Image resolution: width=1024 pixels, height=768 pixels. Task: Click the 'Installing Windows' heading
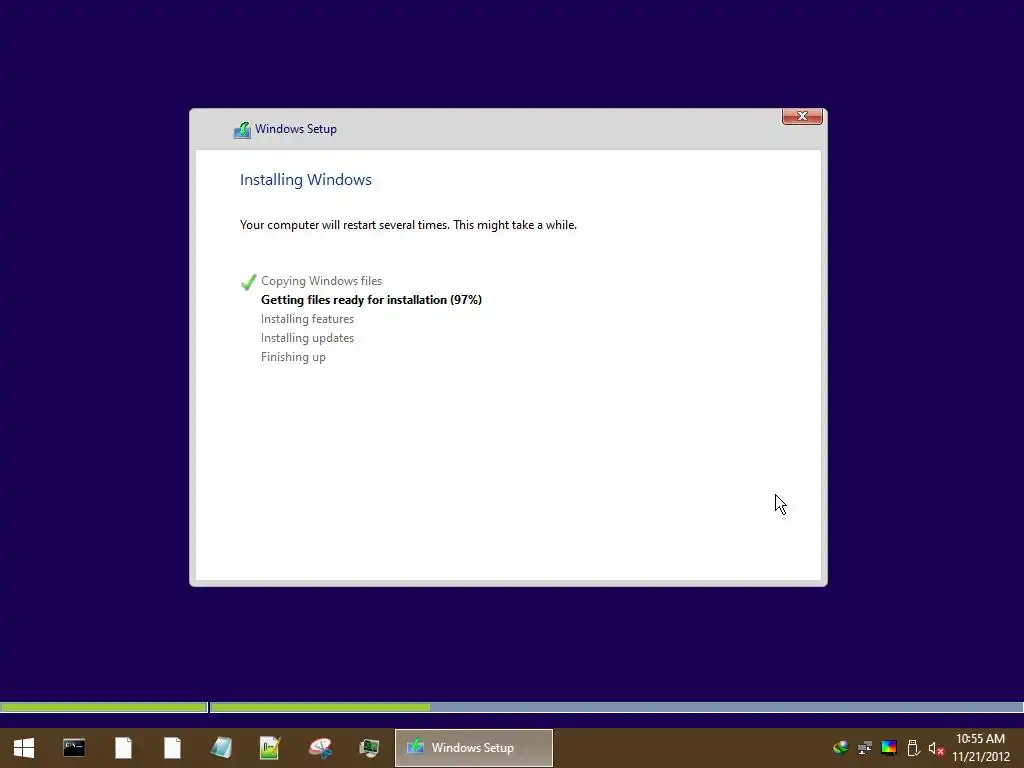click(306, 180)
